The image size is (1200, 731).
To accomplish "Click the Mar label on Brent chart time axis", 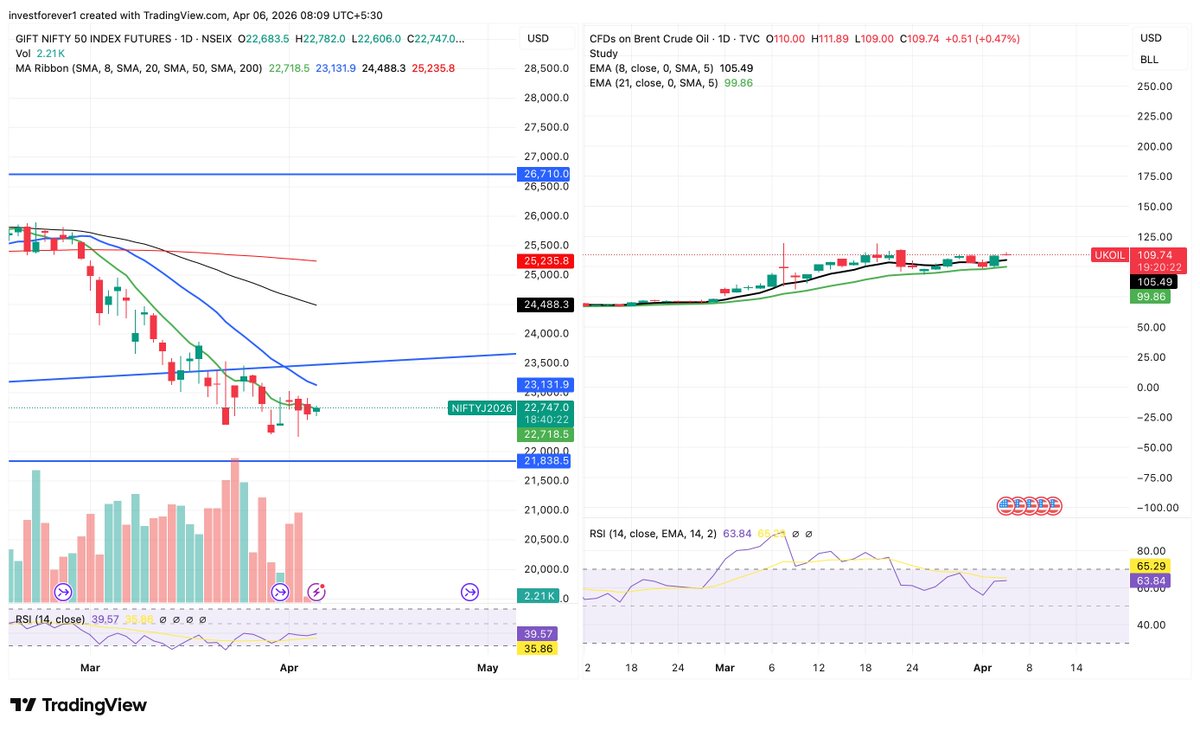I will point(726,667).
